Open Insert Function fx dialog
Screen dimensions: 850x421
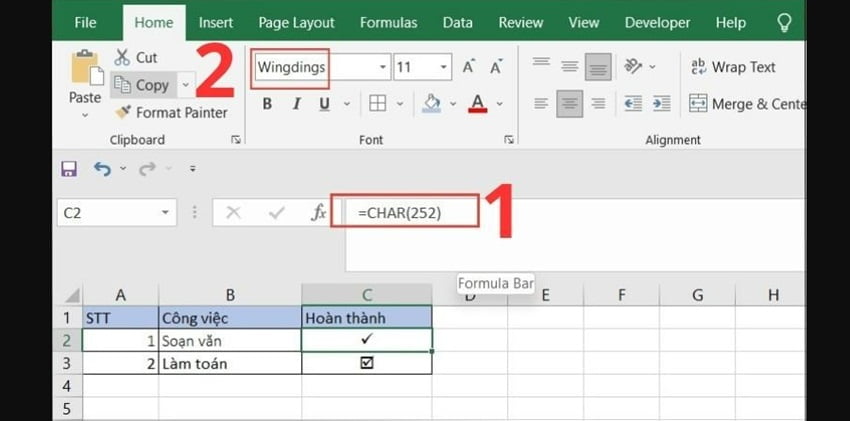(x=318, y=212)
